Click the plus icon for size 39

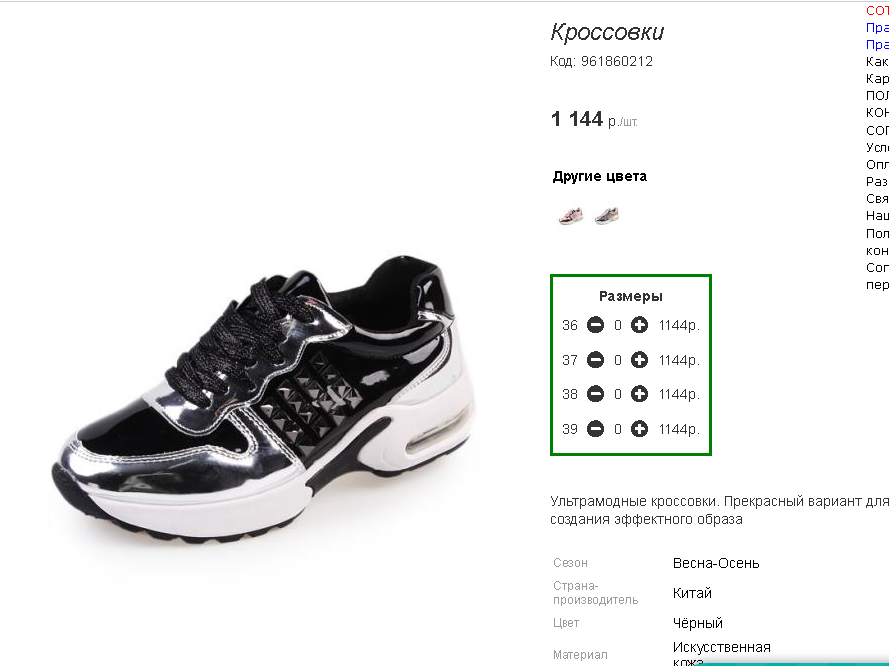[640, 429]
